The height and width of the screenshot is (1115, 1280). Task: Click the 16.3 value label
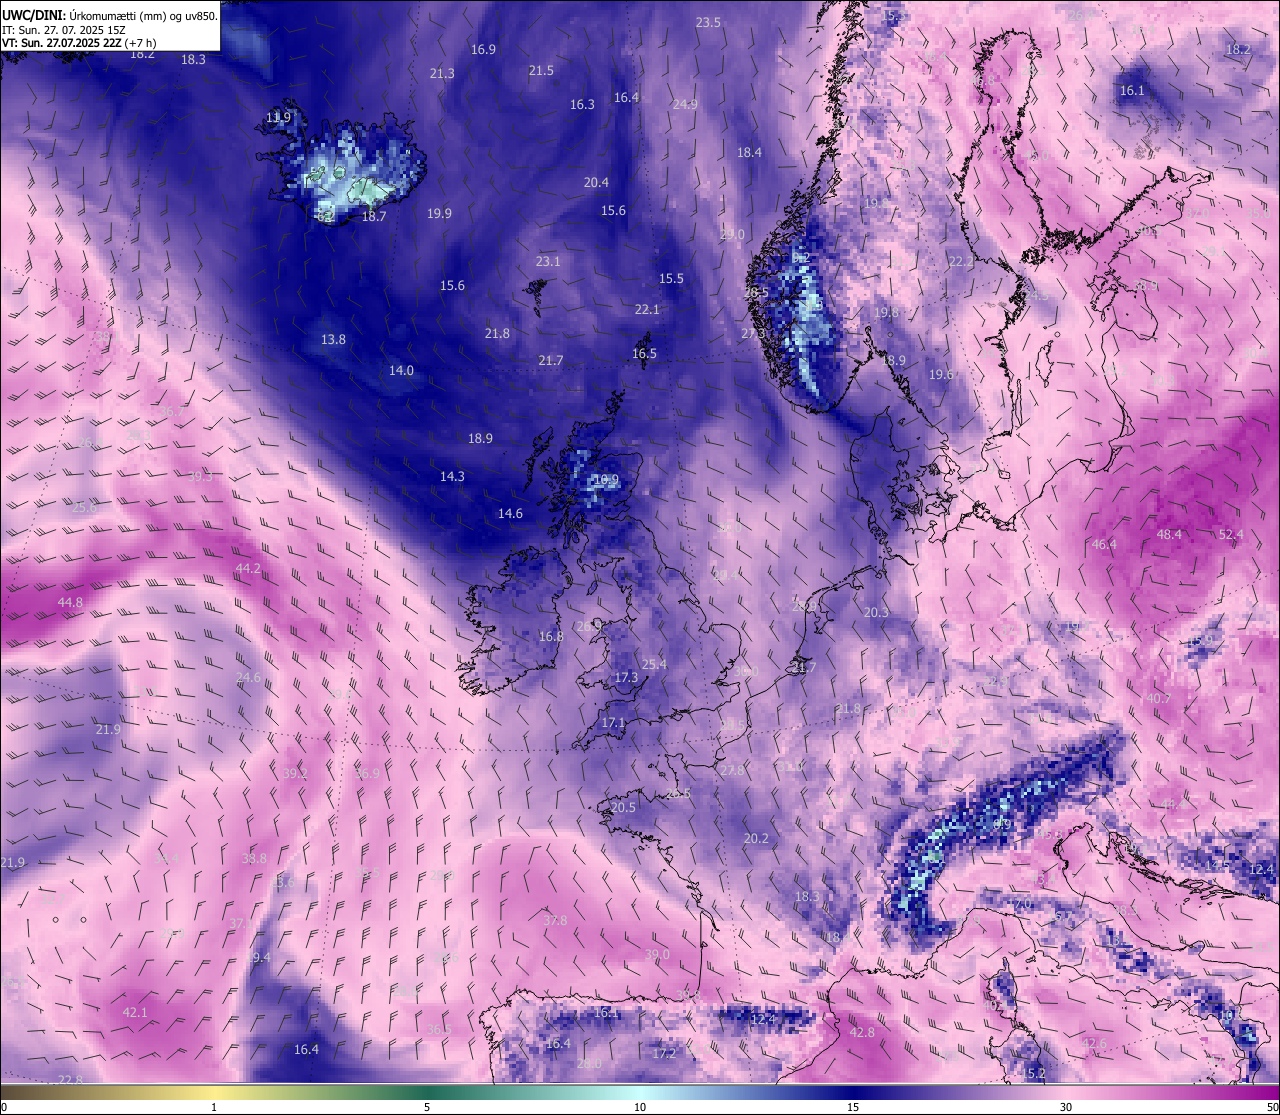[582, 104]
